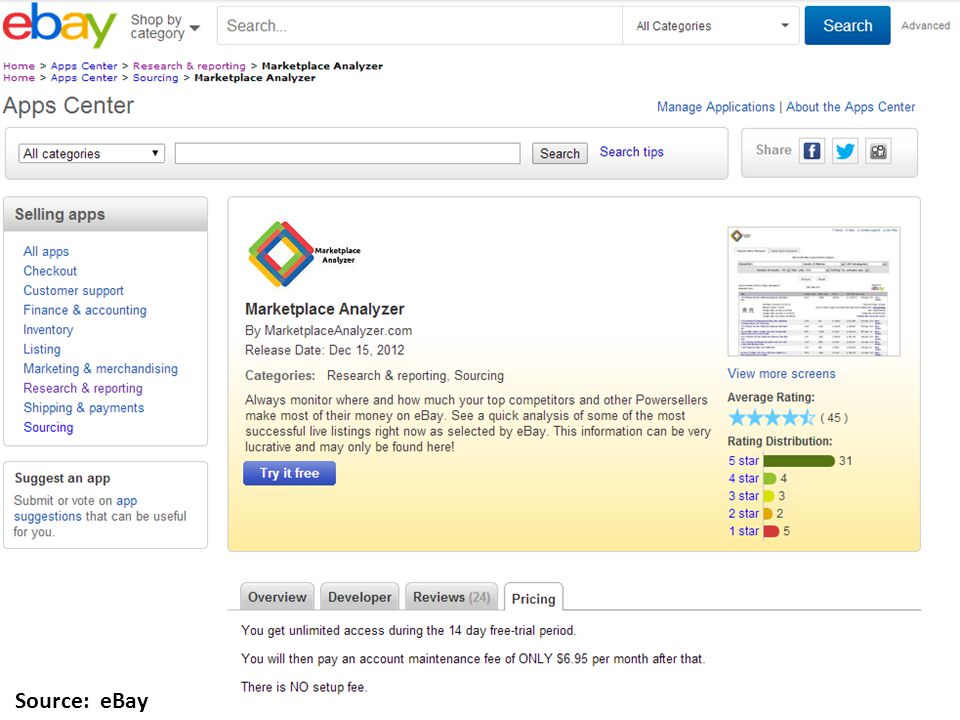Open Search tips link

(631, 152)
